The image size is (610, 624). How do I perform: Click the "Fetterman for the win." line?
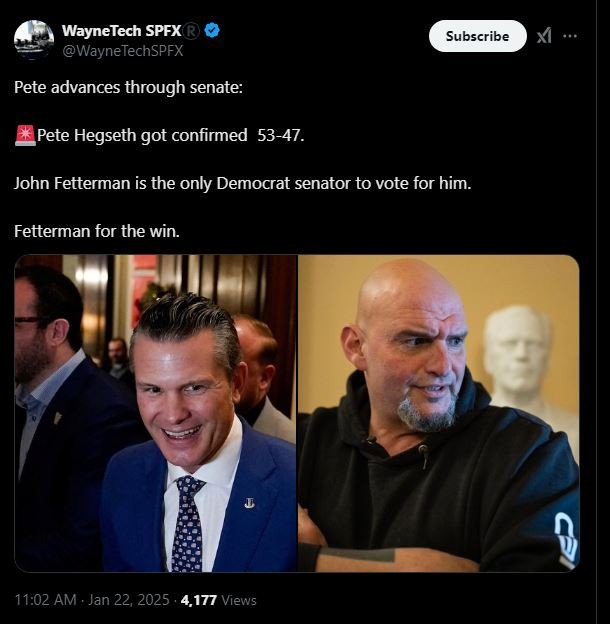click(x=96, y=232)
